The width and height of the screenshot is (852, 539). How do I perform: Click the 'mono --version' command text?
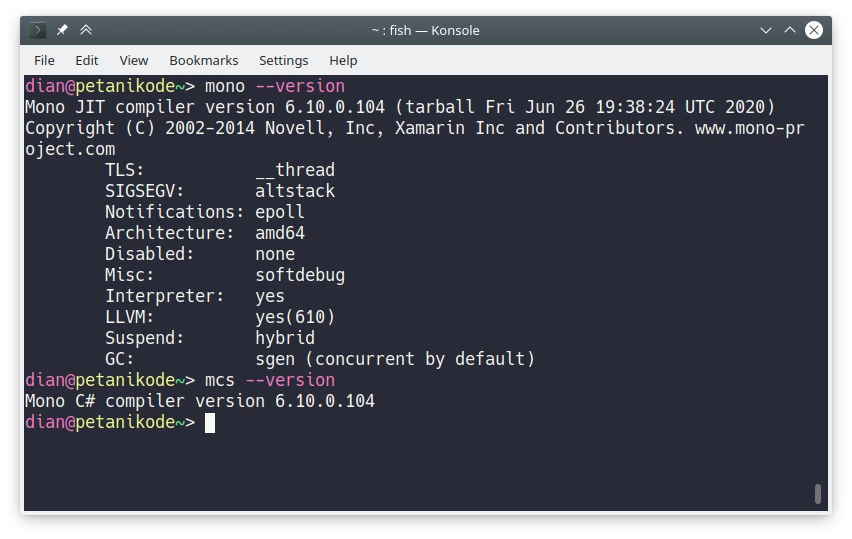275,86
